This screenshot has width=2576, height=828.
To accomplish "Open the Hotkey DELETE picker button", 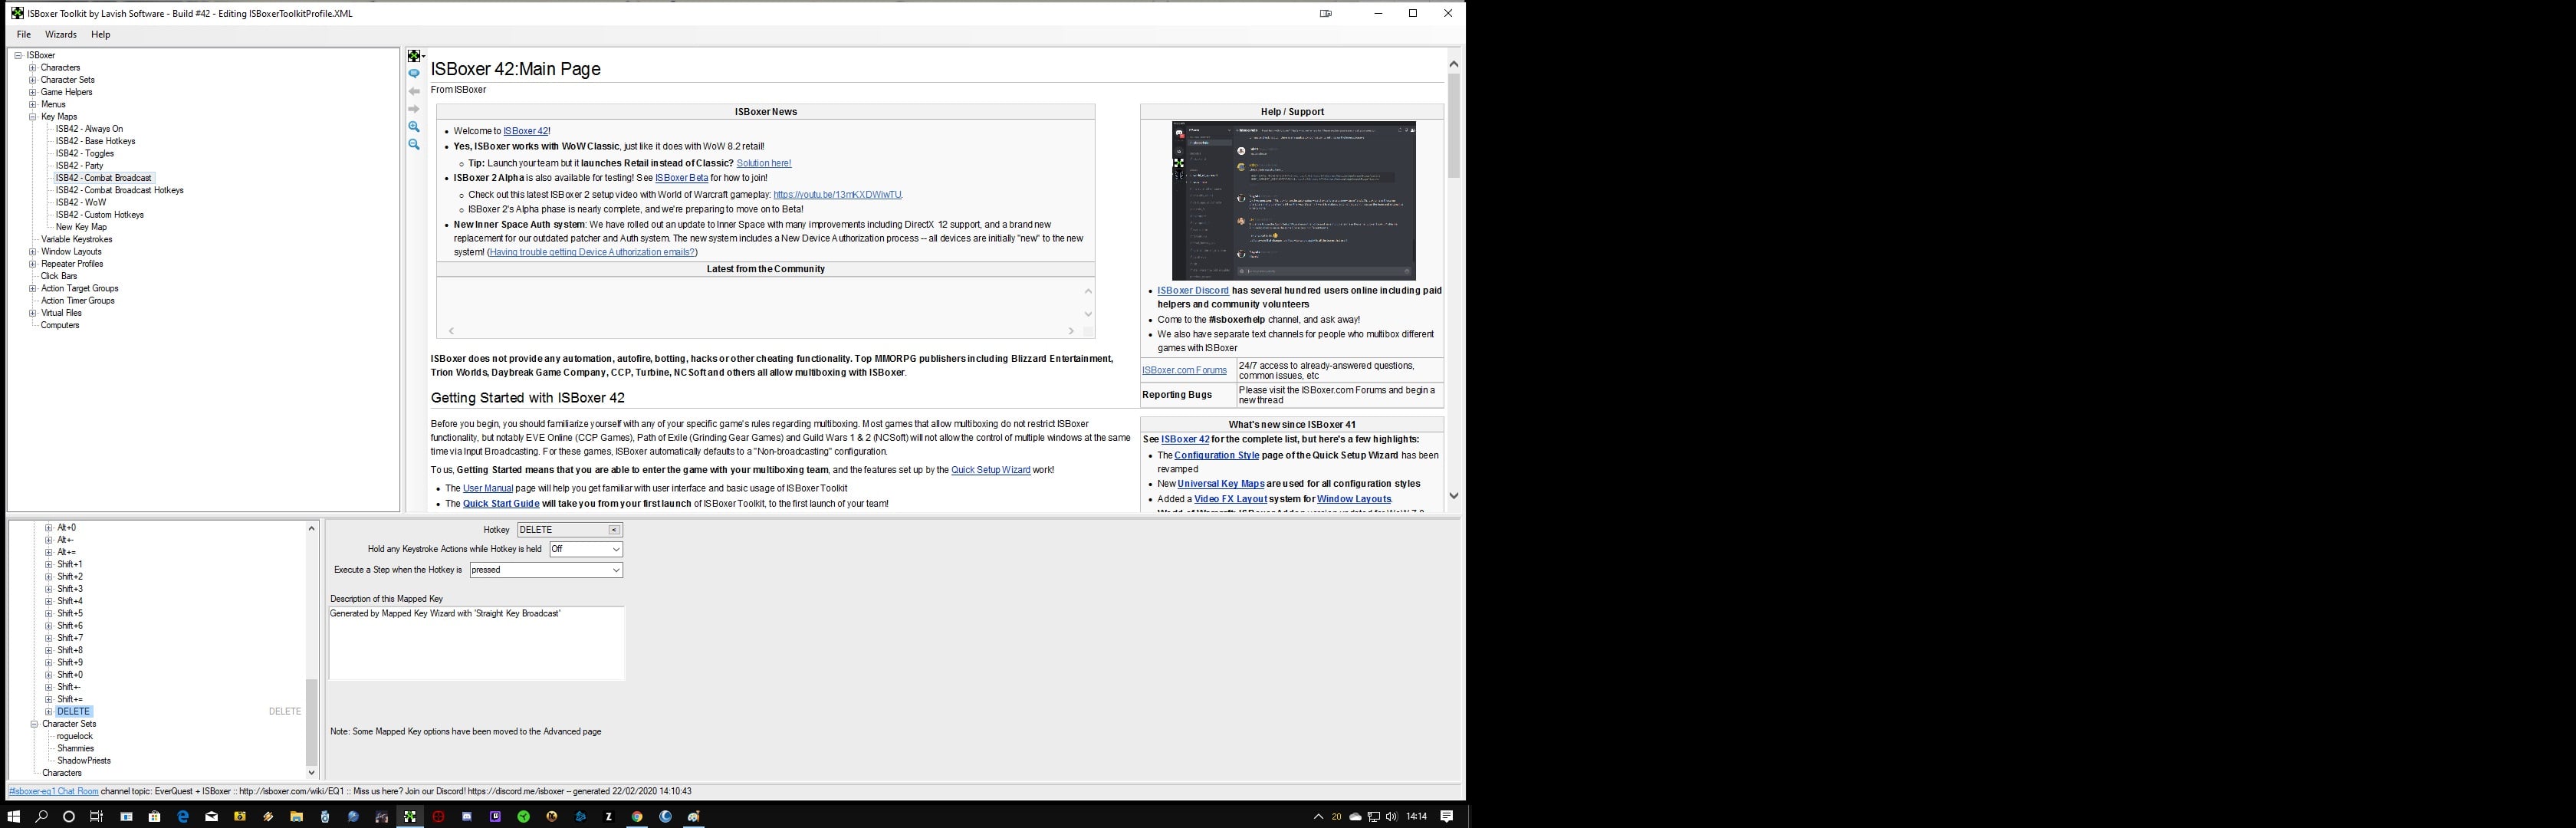I will (x=614, y=530).
